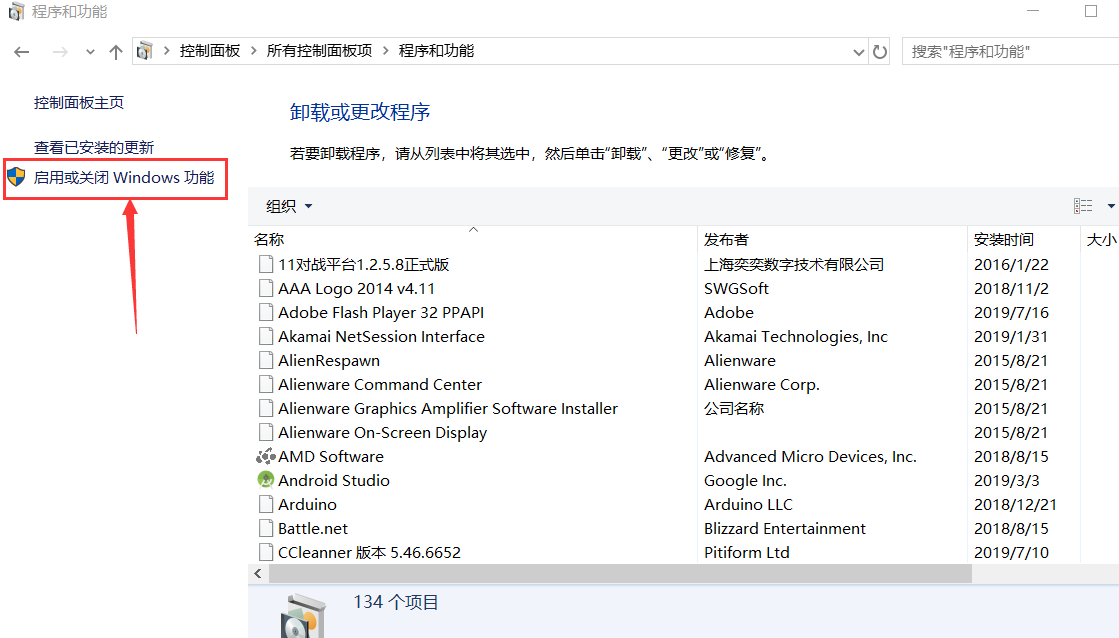Click the programs icon in details pane
Image resolution: width=1119 pixels, height=638 pixels.
point(303,614)
